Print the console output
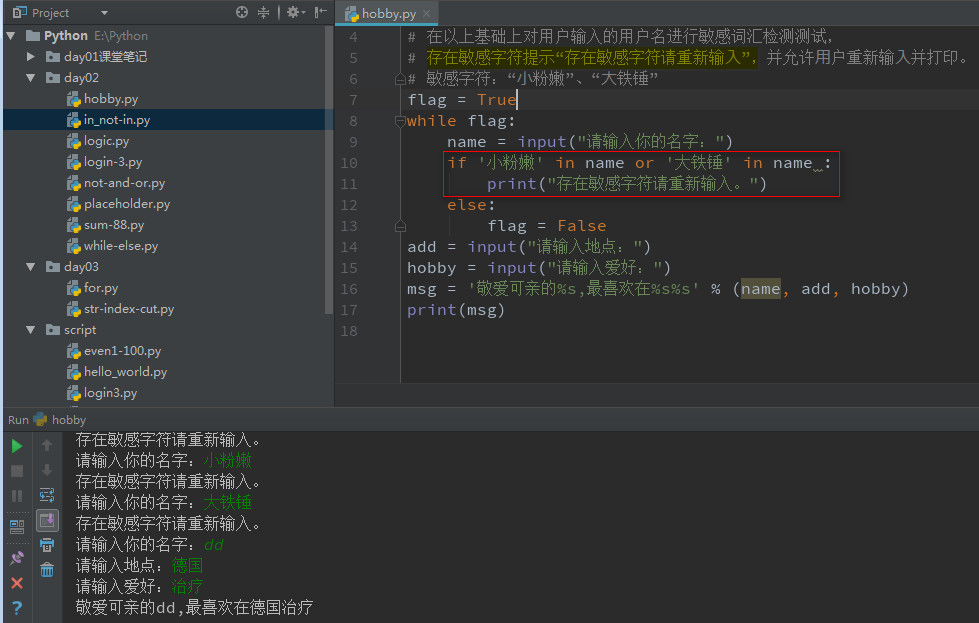The width and height of the screenshot is (979, 623). coord(47,545)
